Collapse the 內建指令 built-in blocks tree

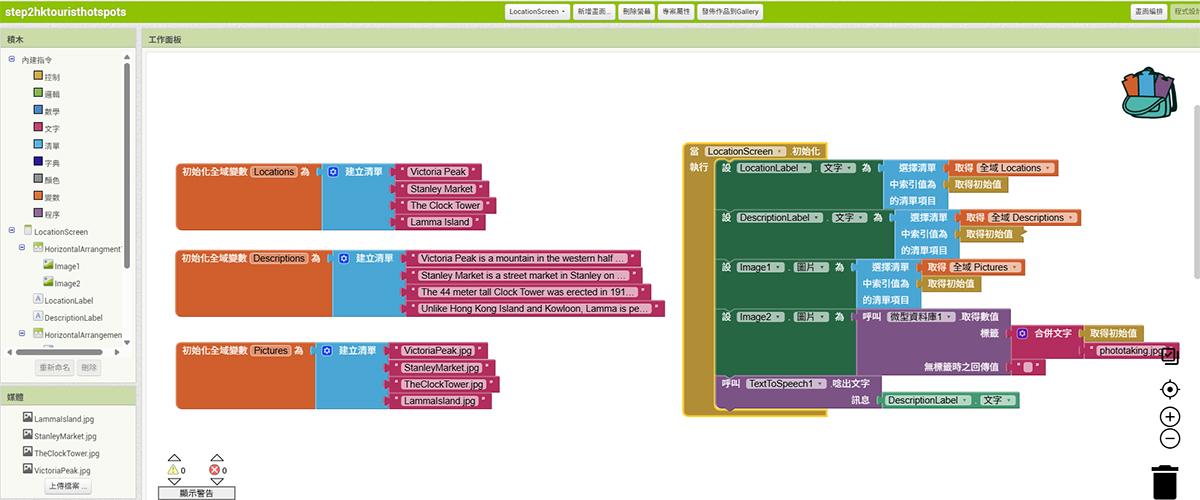tap(12, 60)
